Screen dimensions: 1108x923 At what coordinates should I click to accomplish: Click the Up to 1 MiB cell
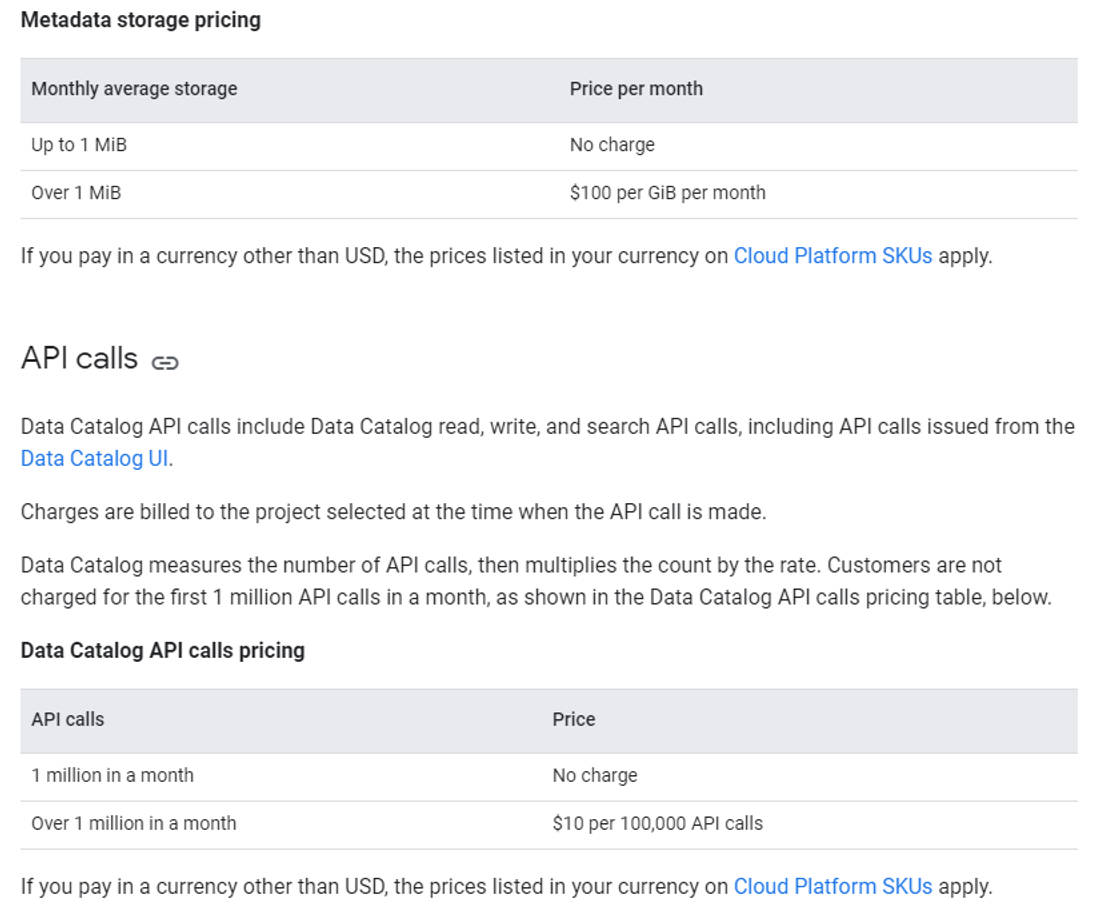[x=79, y=145]
